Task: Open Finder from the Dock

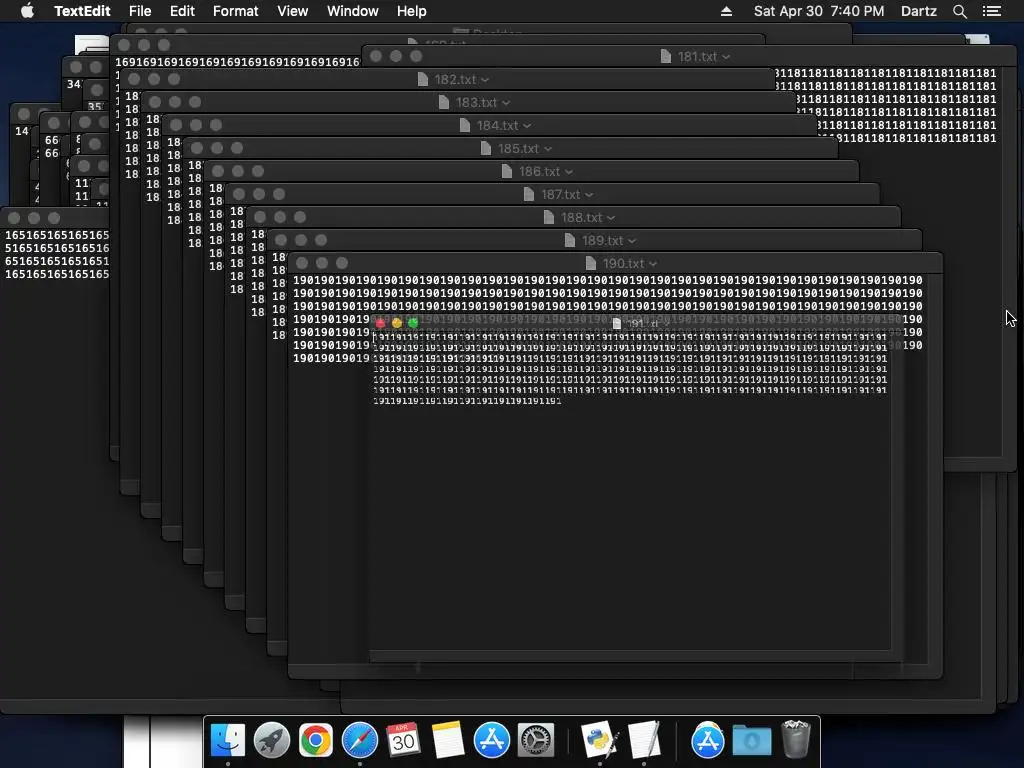Action: point(227,740)
